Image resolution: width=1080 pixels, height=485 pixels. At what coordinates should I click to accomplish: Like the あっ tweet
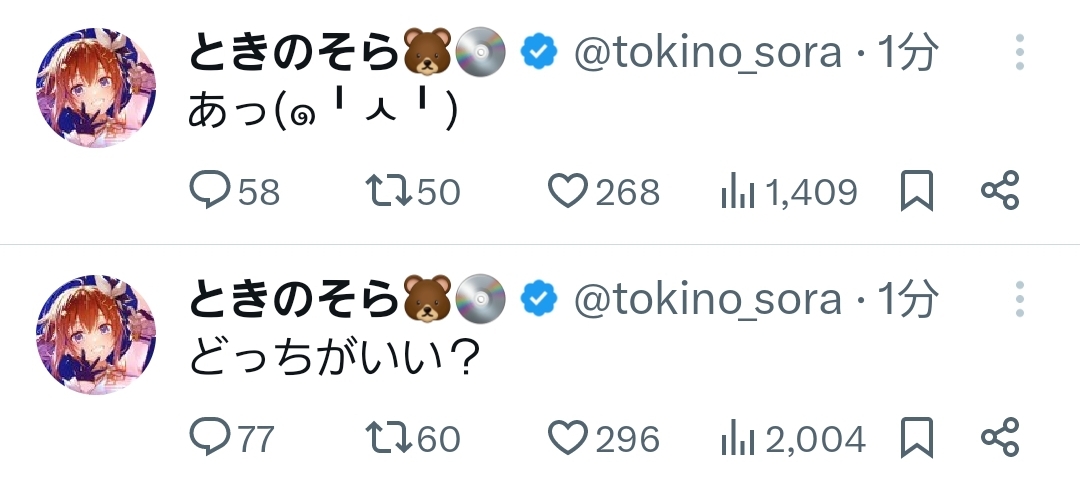(x=568, y=190)
